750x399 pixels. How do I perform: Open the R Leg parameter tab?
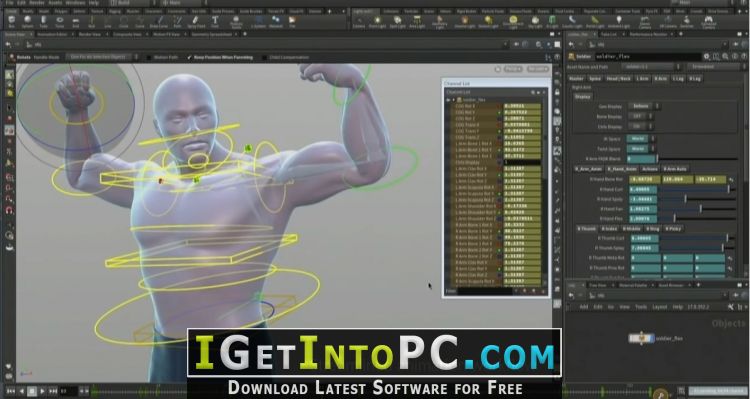(695, 78)
